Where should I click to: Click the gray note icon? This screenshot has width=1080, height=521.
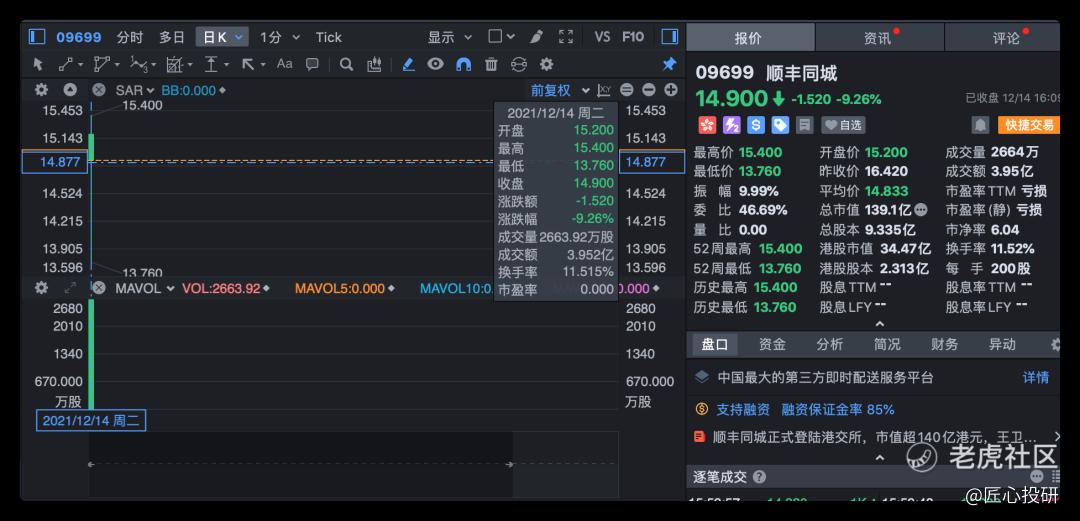tap(804, 125)
